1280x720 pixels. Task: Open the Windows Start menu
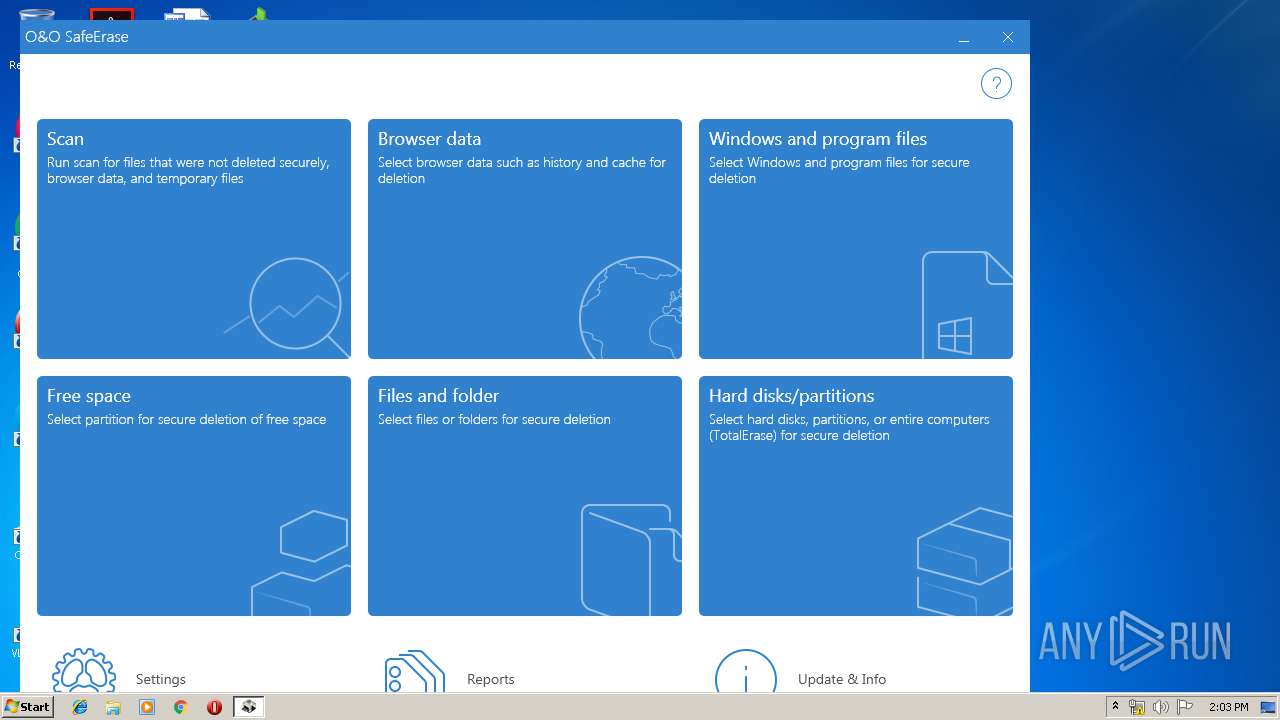point(27,707)
